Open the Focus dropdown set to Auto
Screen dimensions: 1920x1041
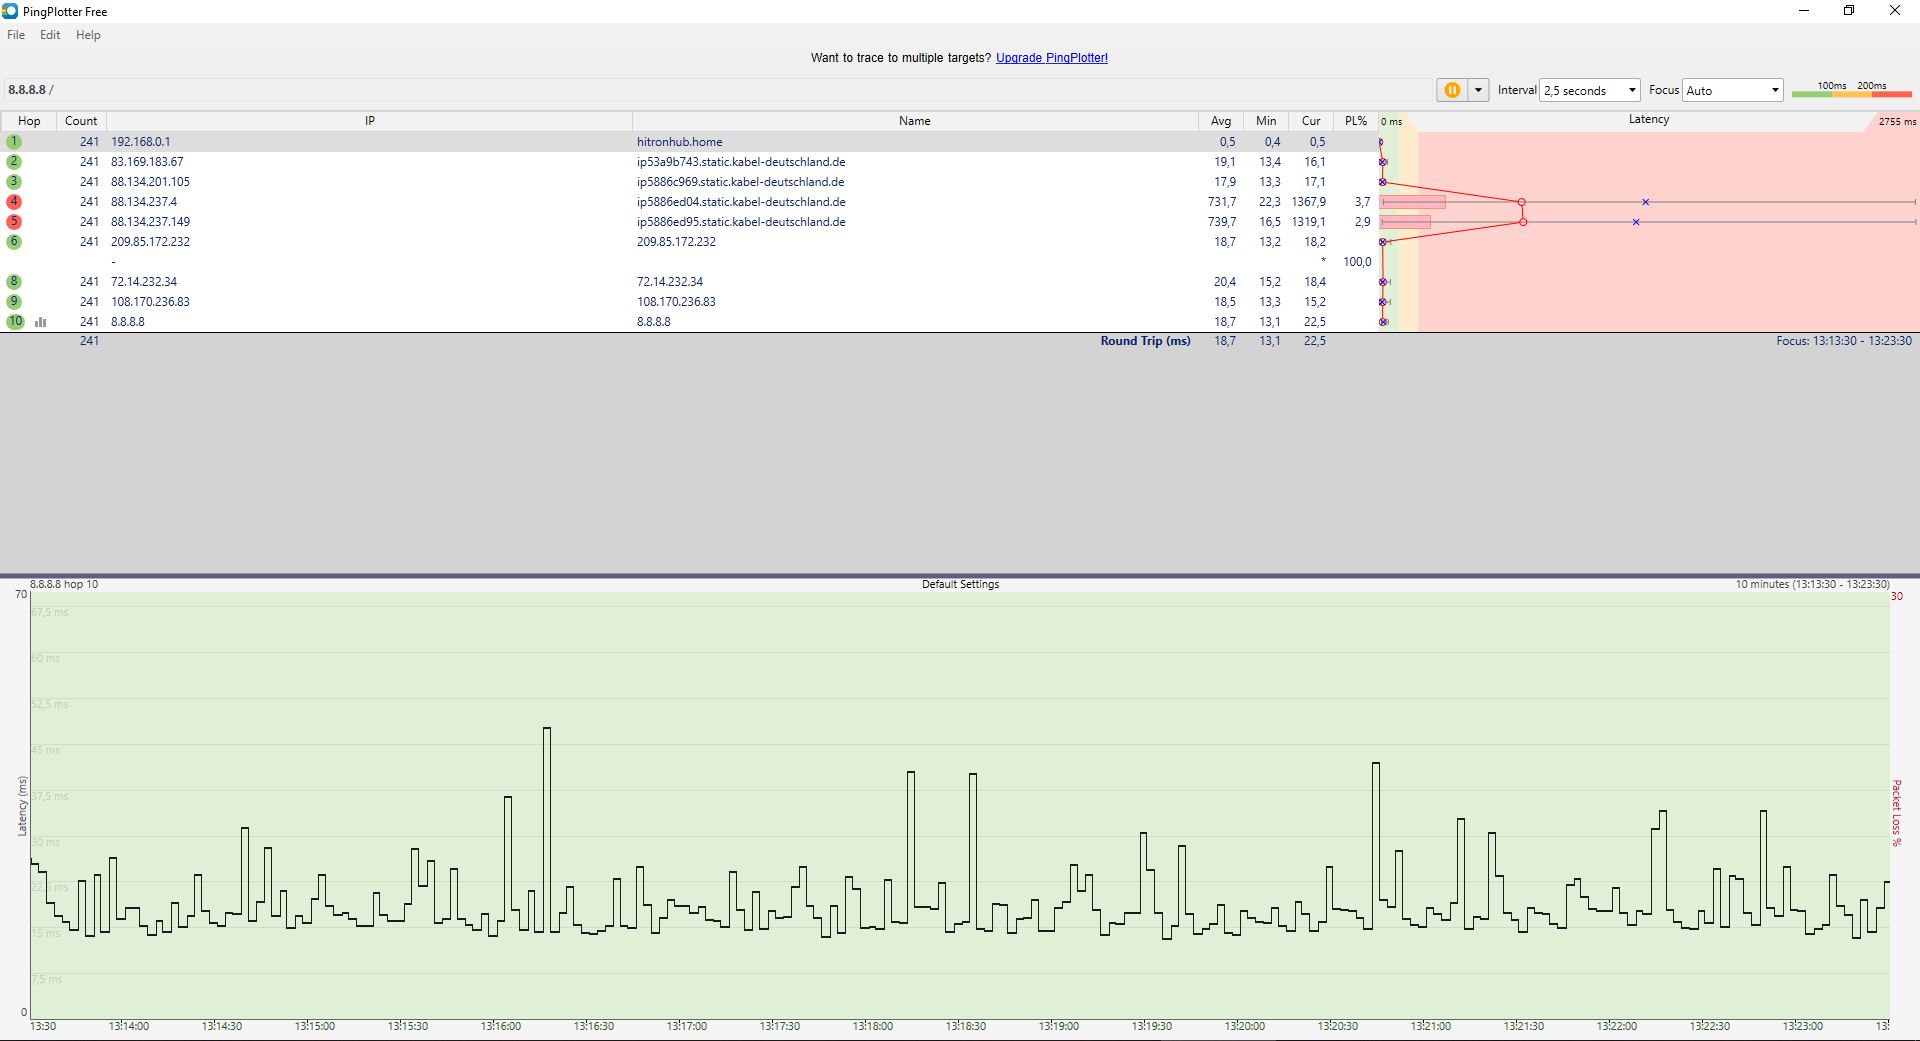click(1732, 90)
